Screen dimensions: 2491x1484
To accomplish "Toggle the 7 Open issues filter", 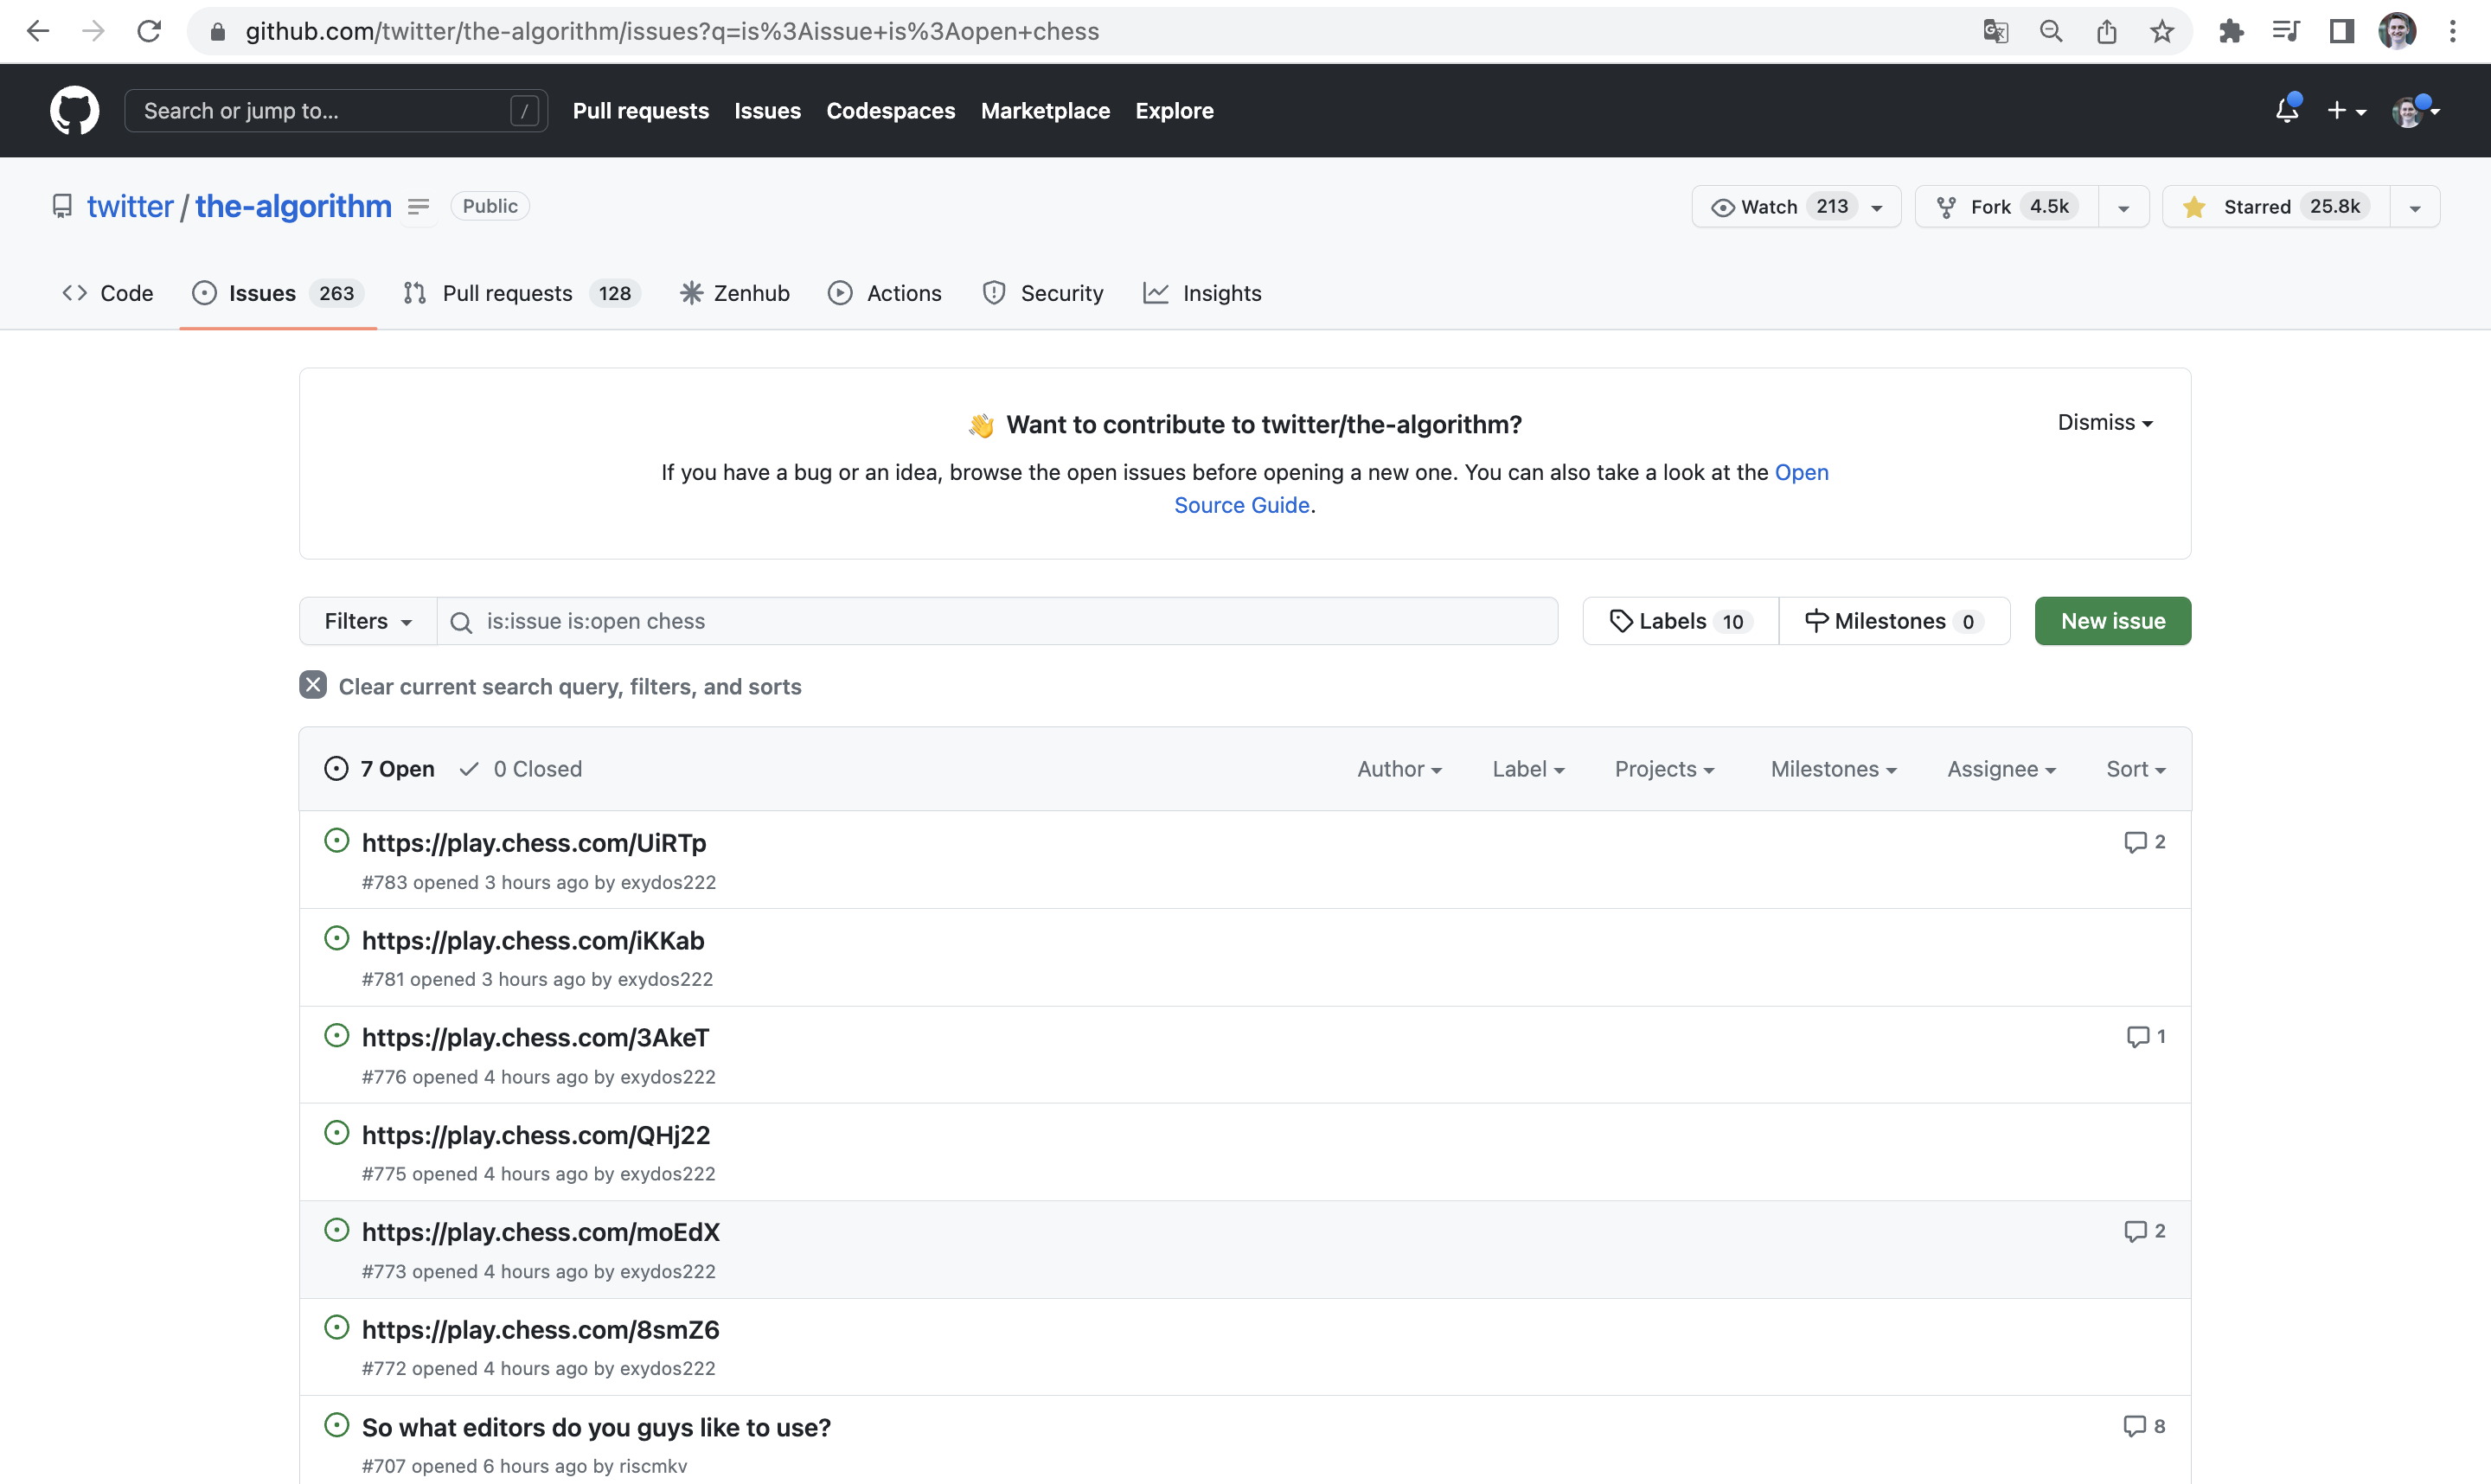I will pos(380,769).
